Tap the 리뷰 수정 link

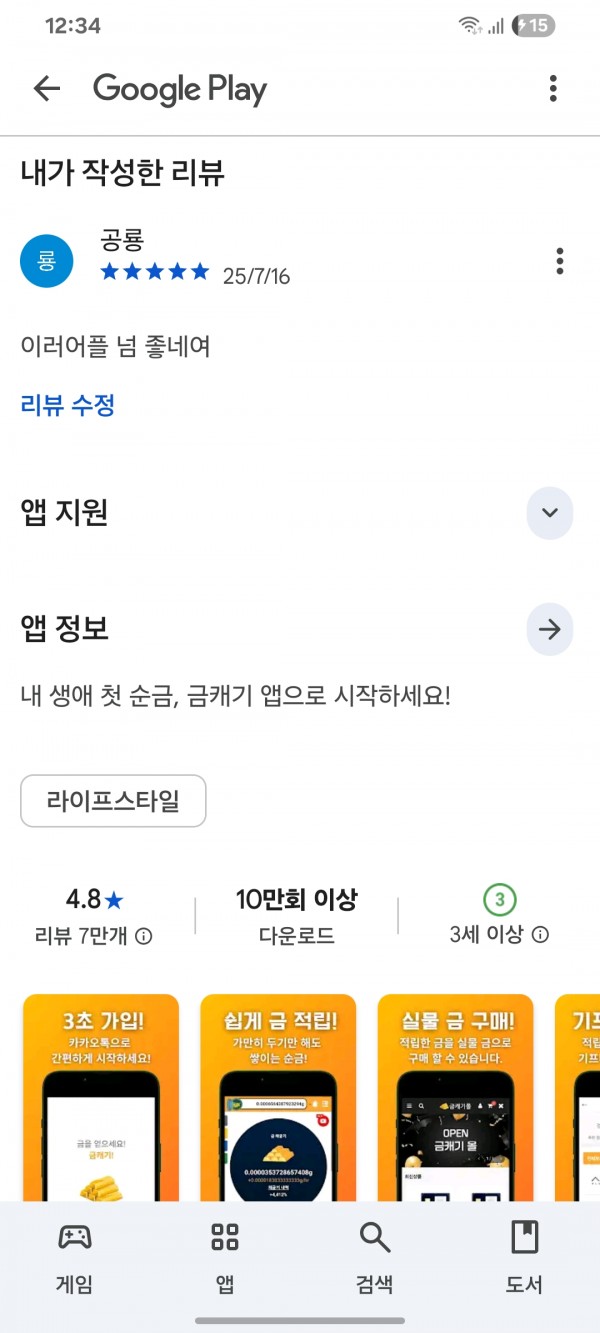point(68,405)
